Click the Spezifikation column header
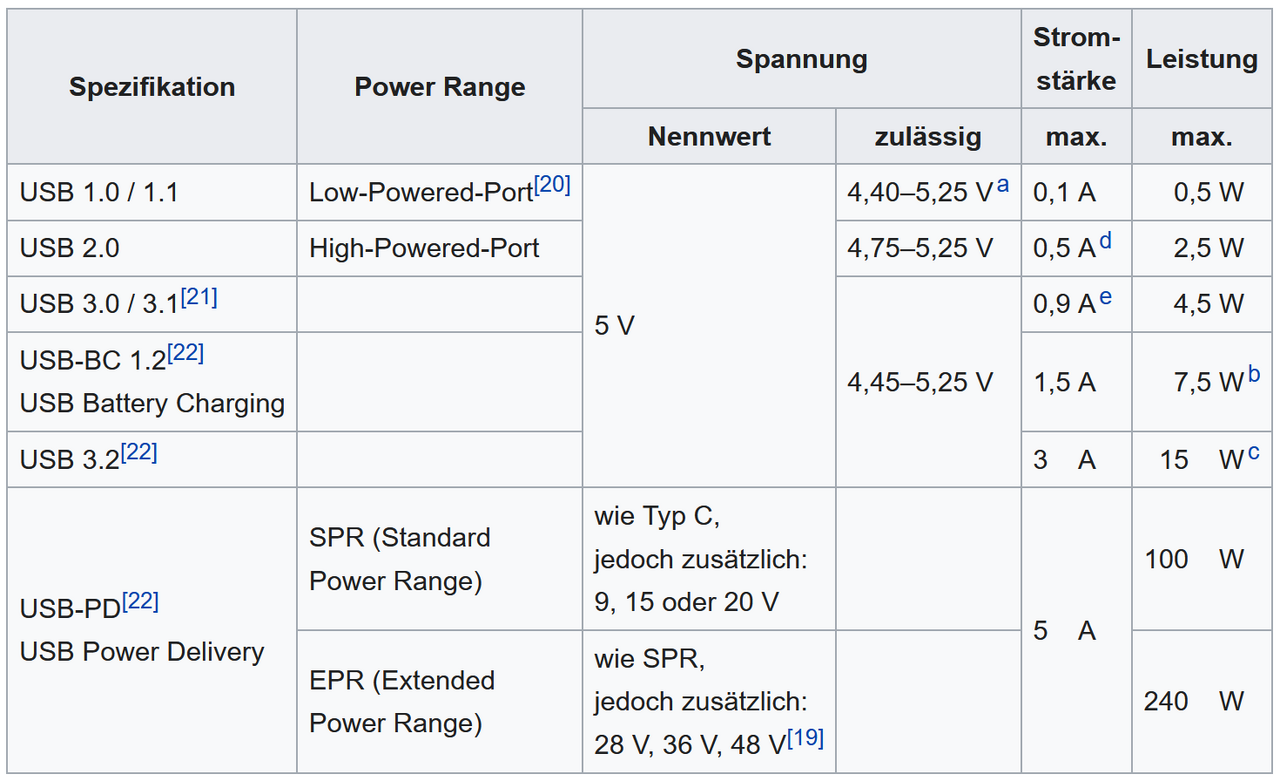 [152, 87]
